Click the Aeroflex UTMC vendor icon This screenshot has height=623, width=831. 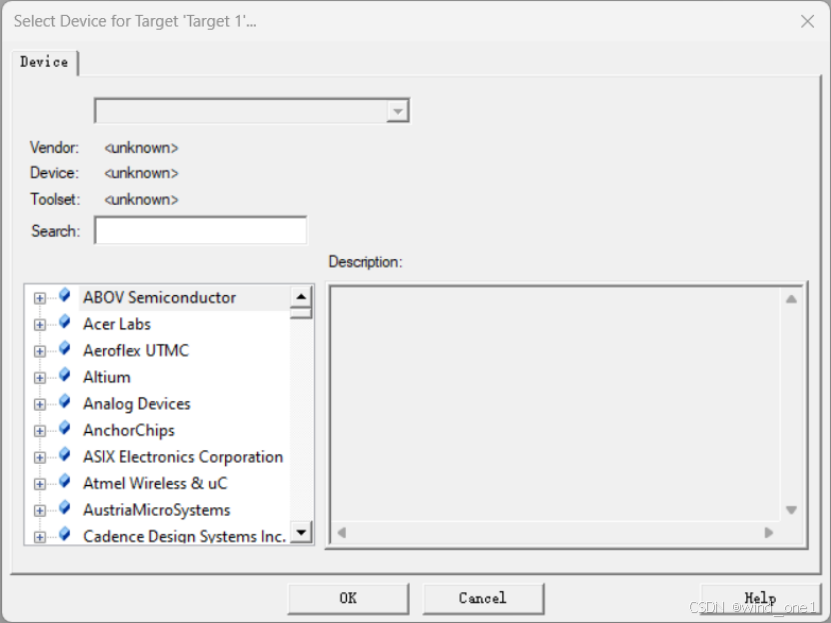click(65, 349)
